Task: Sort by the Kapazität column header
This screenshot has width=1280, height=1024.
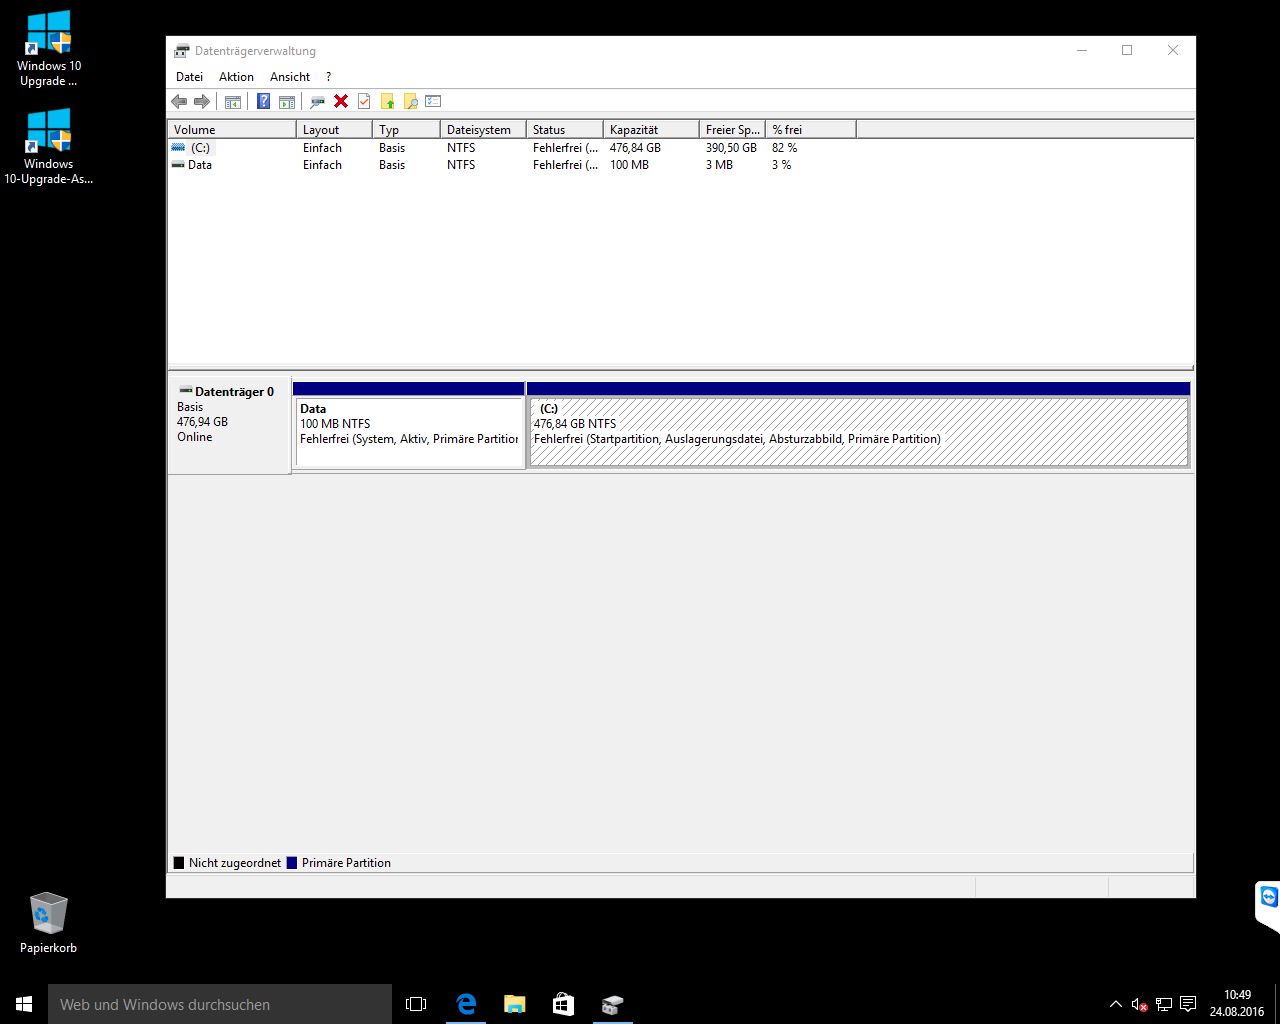Action: 651,130
